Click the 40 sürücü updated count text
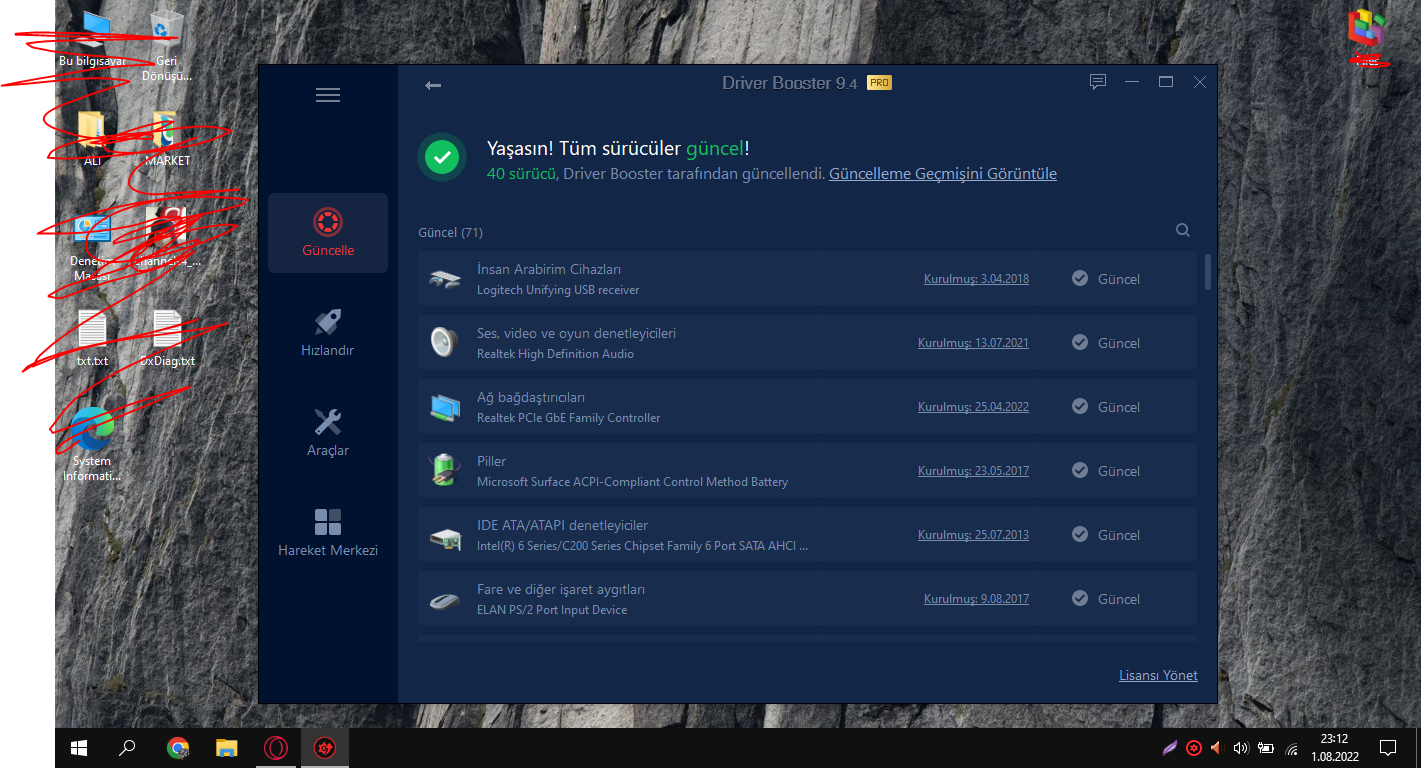Image resolution: width=1421 pixels, height=768 pixels. (522, 174)
